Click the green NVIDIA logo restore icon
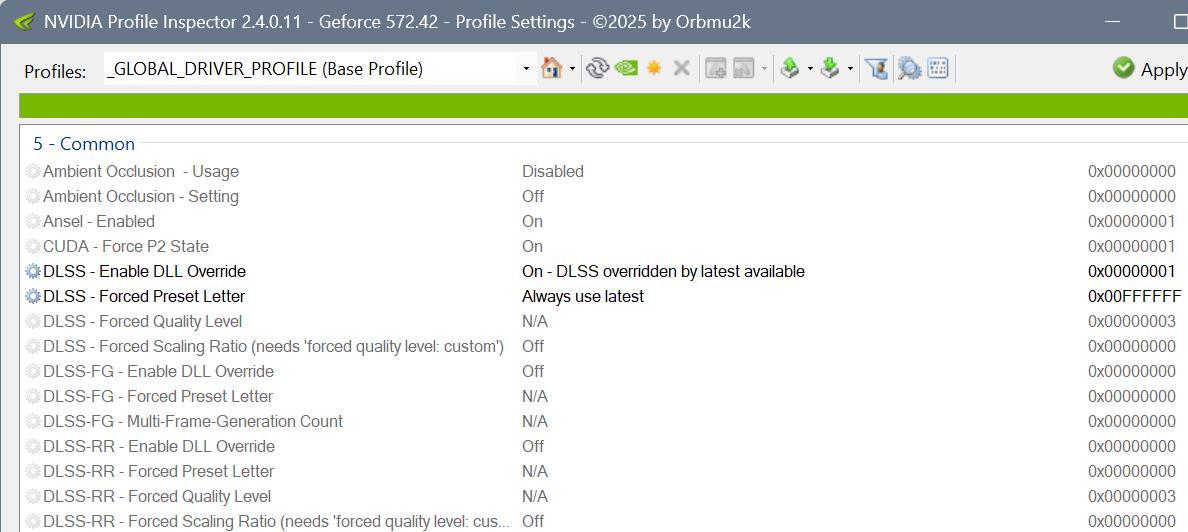 tap(626, 68)
